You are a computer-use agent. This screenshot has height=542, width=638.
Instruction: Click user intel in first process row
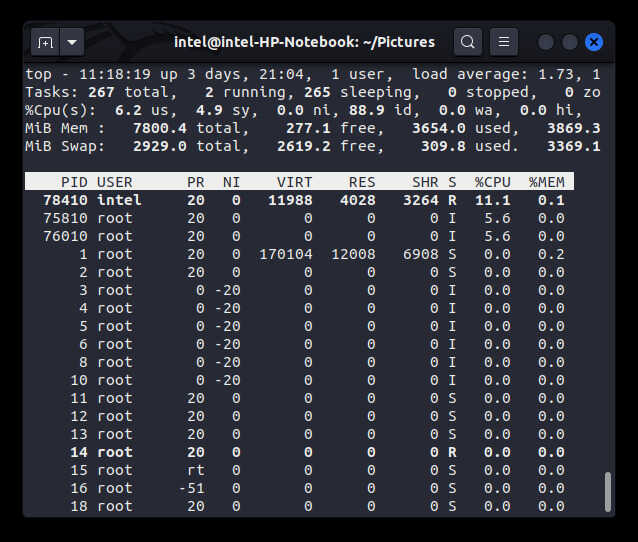point(119,200)
